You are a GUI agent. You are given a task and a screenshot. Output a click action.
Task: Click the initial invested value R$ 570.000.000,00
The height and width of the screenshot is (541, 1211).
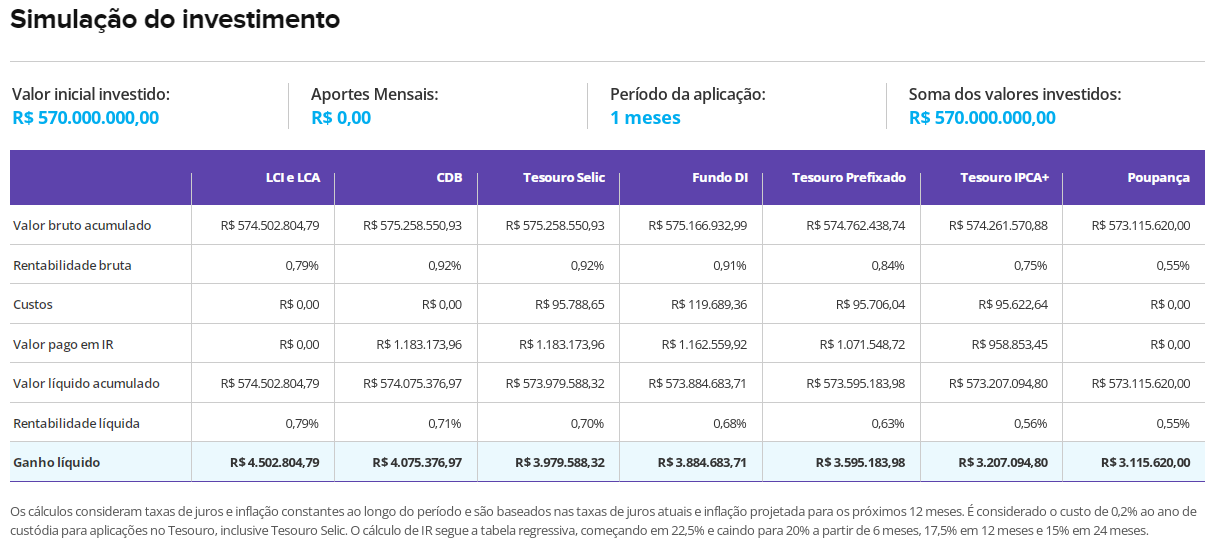pos(85,118)
